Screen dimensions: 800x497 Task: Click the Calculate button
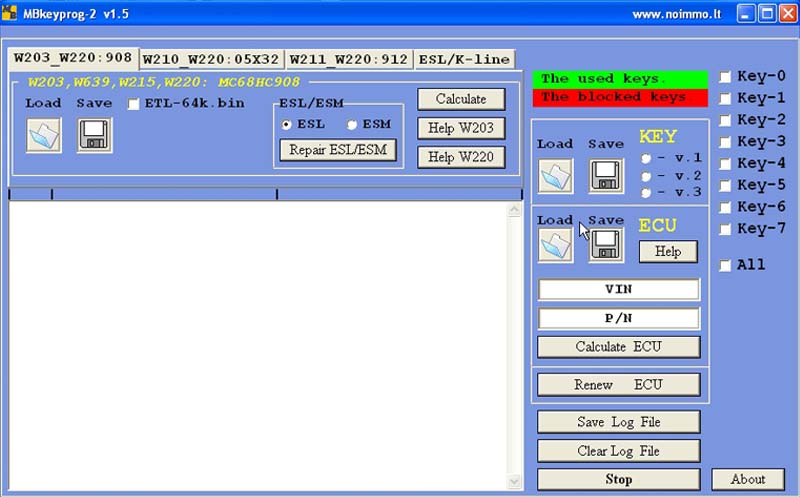click(461, 99)
